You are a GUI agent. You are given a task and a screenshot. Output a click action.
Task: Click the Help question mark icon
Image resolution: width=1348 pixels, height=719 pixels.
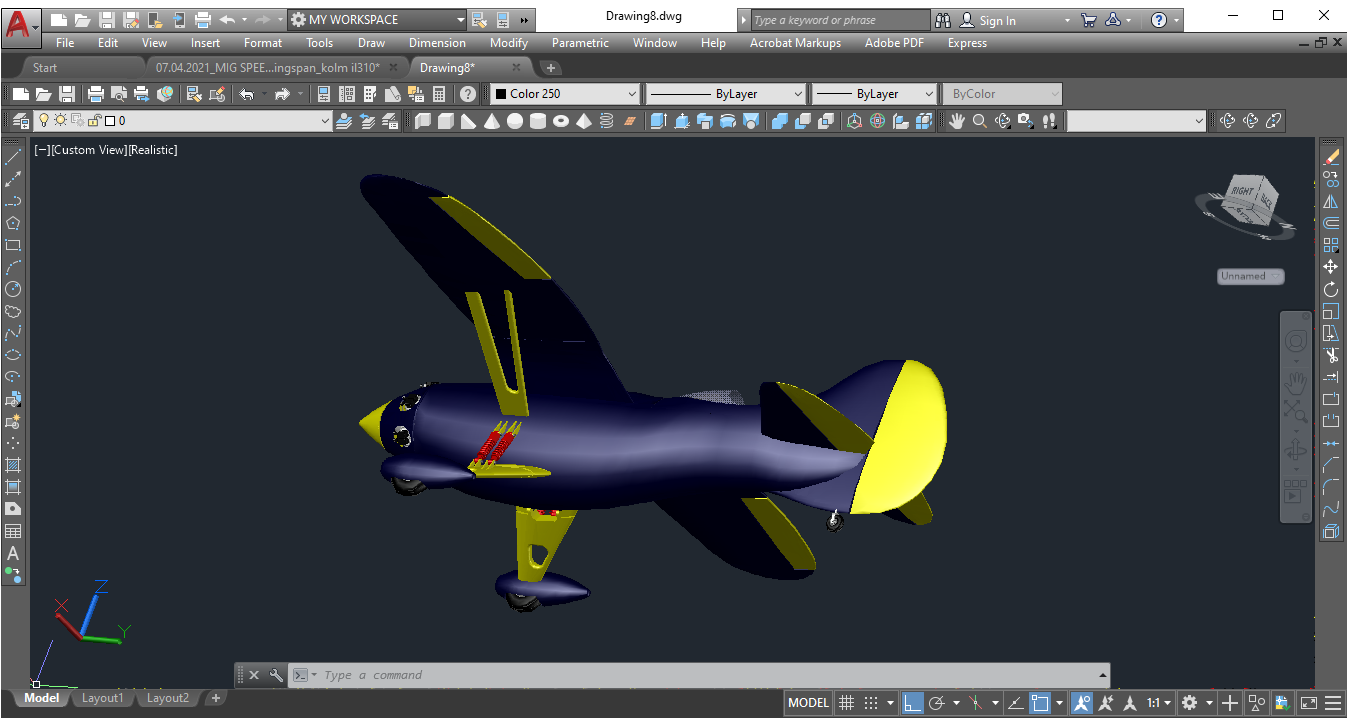coord(467,94)
